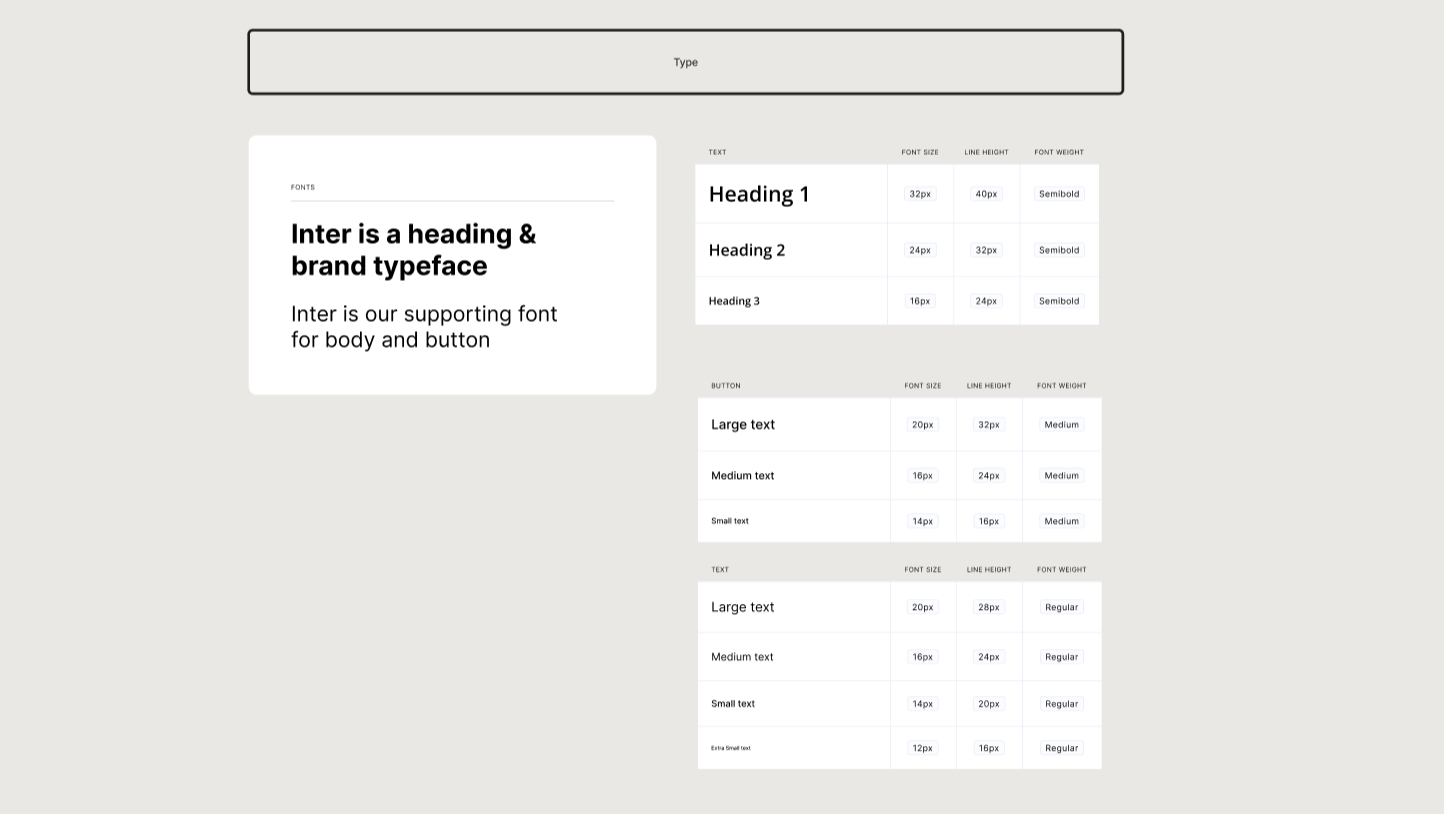The image size is (1444, 814).
Task: Click "TEXT" header above the Heading 1 row
Action: (717, 153)
